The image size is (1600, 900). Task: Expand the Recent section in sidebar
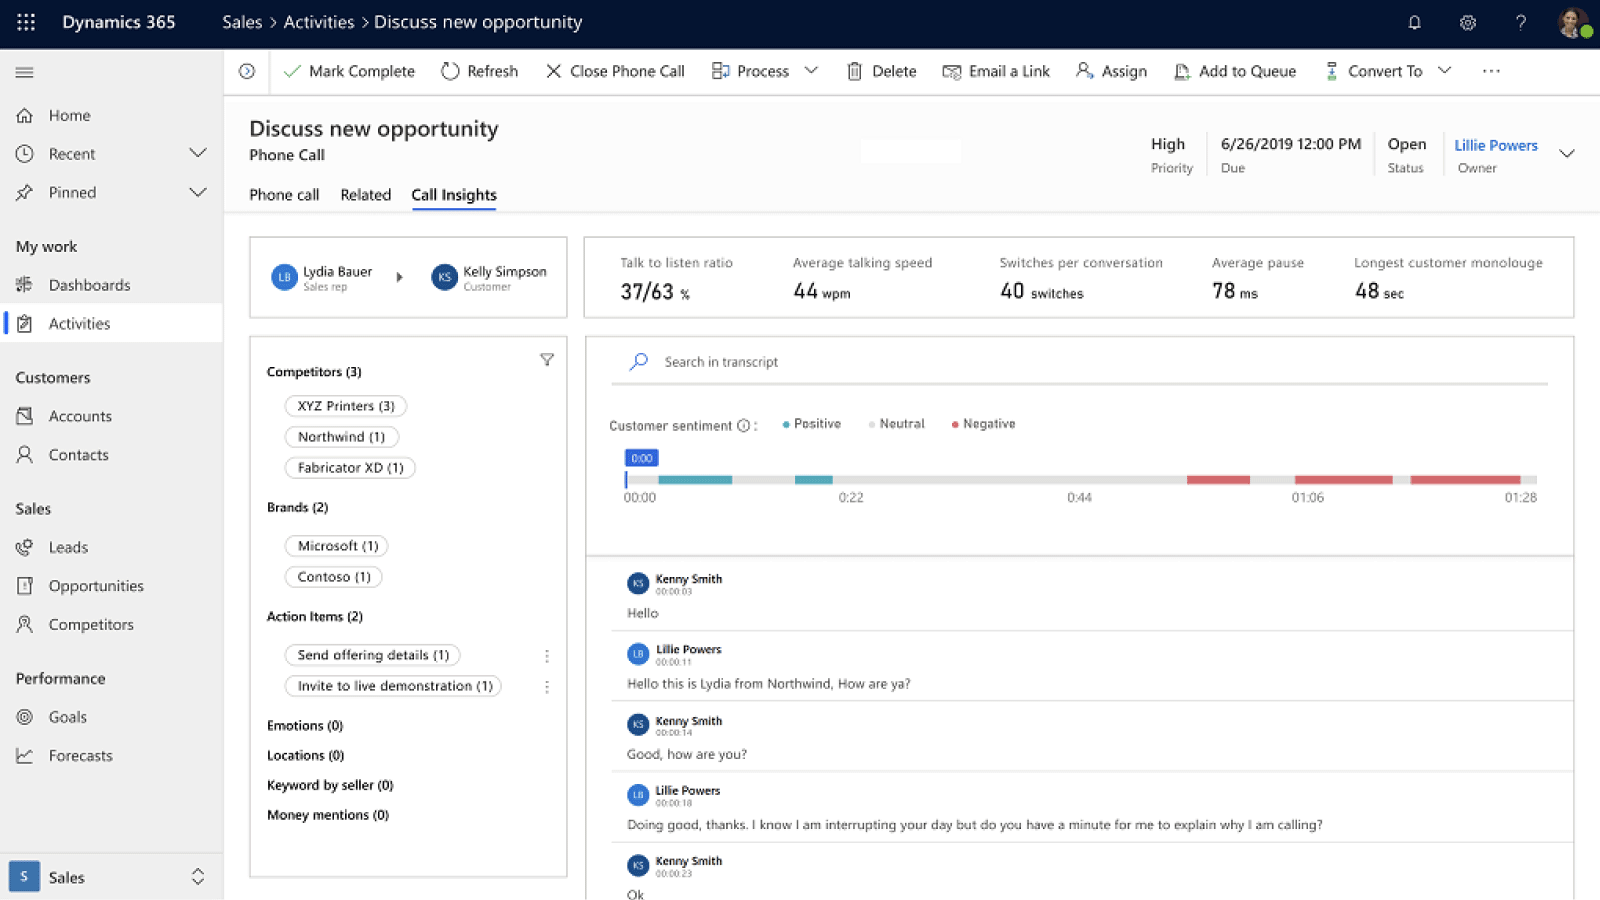click(196, 153)
